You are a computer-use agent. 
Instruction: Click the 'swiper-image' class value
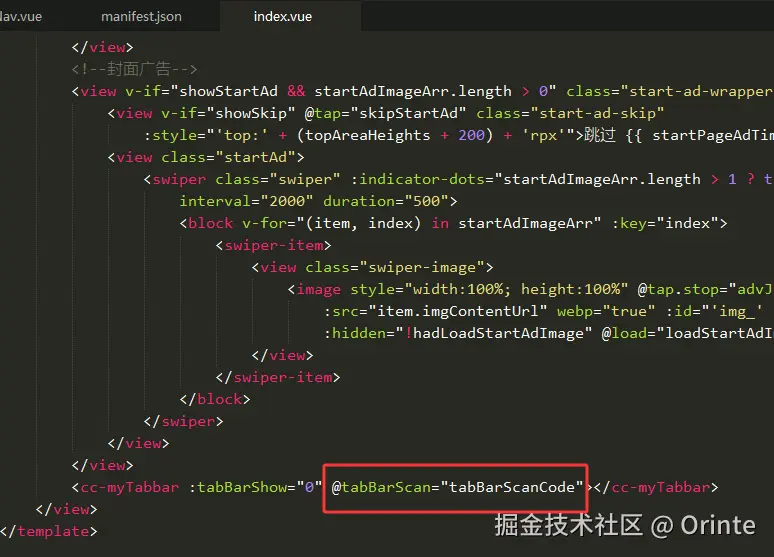422,267
